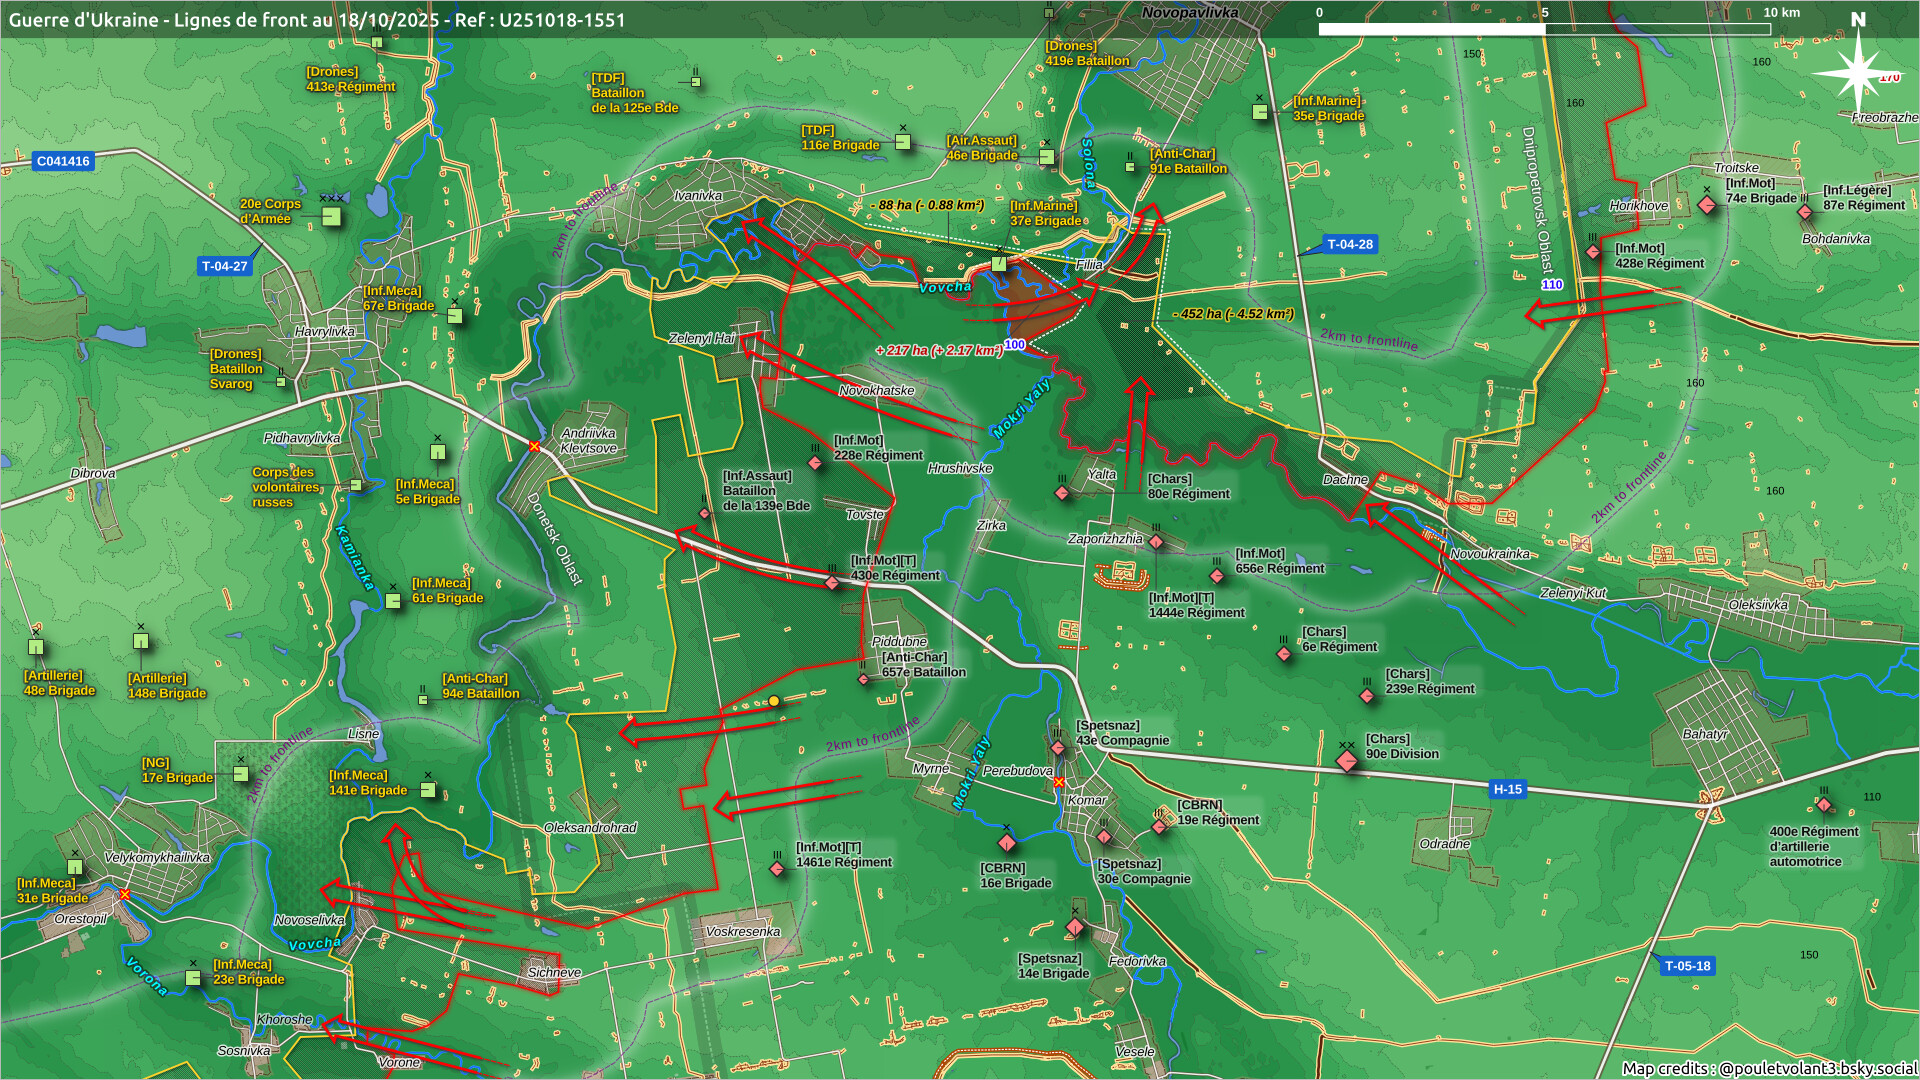Select the 16e Brigade CBRN unit marker
The width and height of the screenshot is (1920, 1080).
click(x=1007, y=843)
